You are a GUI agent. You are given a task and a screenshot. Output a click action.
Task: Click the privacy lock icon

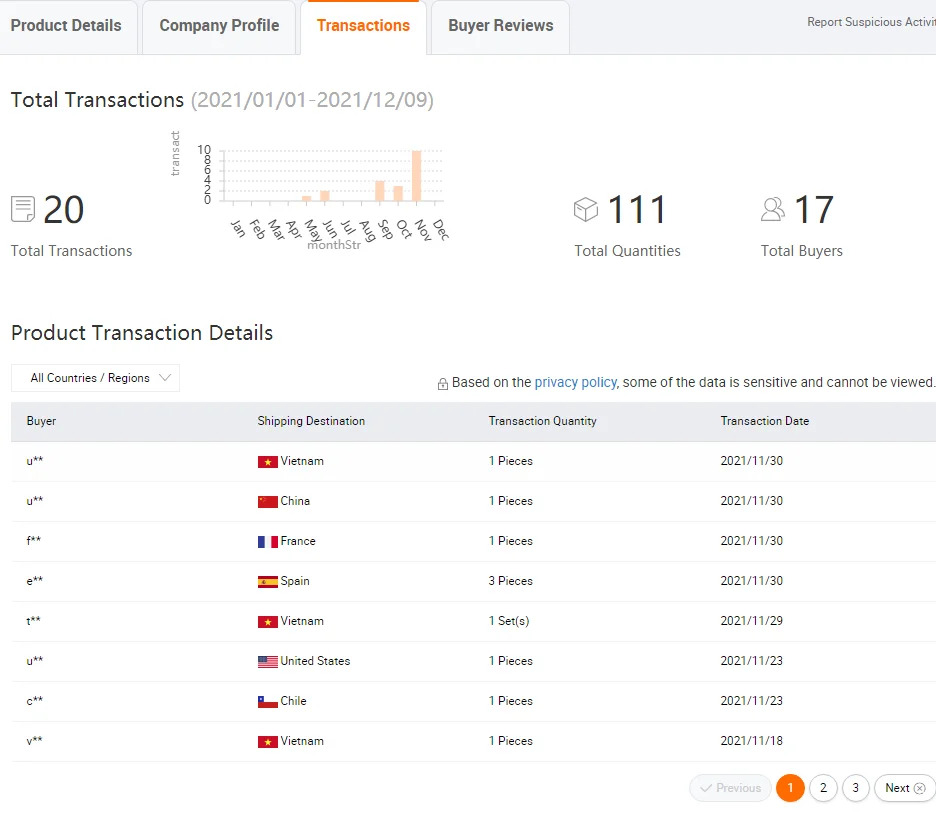click(x=443, y=384)
